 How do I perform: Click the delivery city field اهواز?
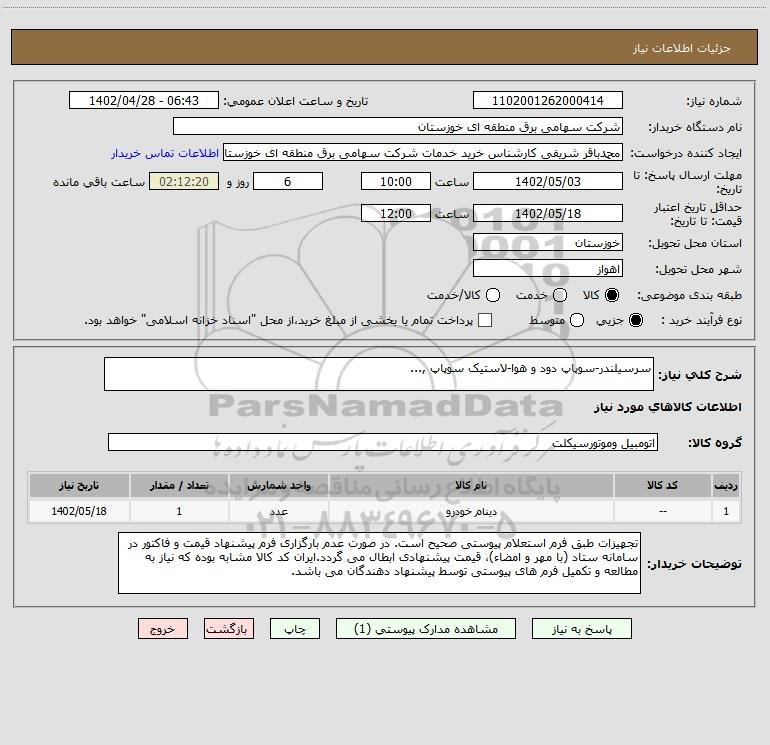point(548,269)
